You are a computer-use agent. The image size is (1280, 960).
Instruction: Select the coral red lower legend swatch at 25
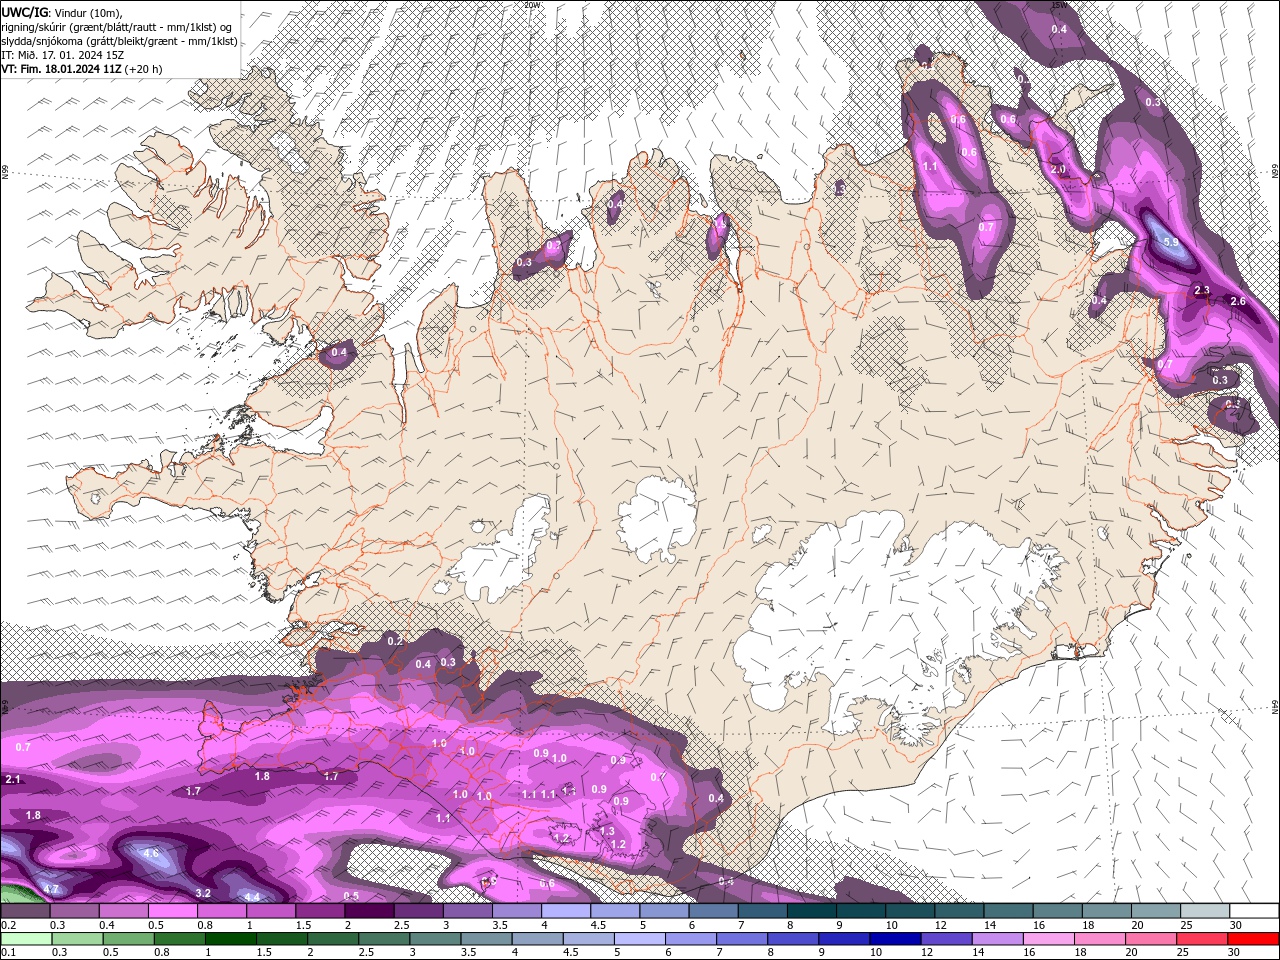coord(1203,939)
